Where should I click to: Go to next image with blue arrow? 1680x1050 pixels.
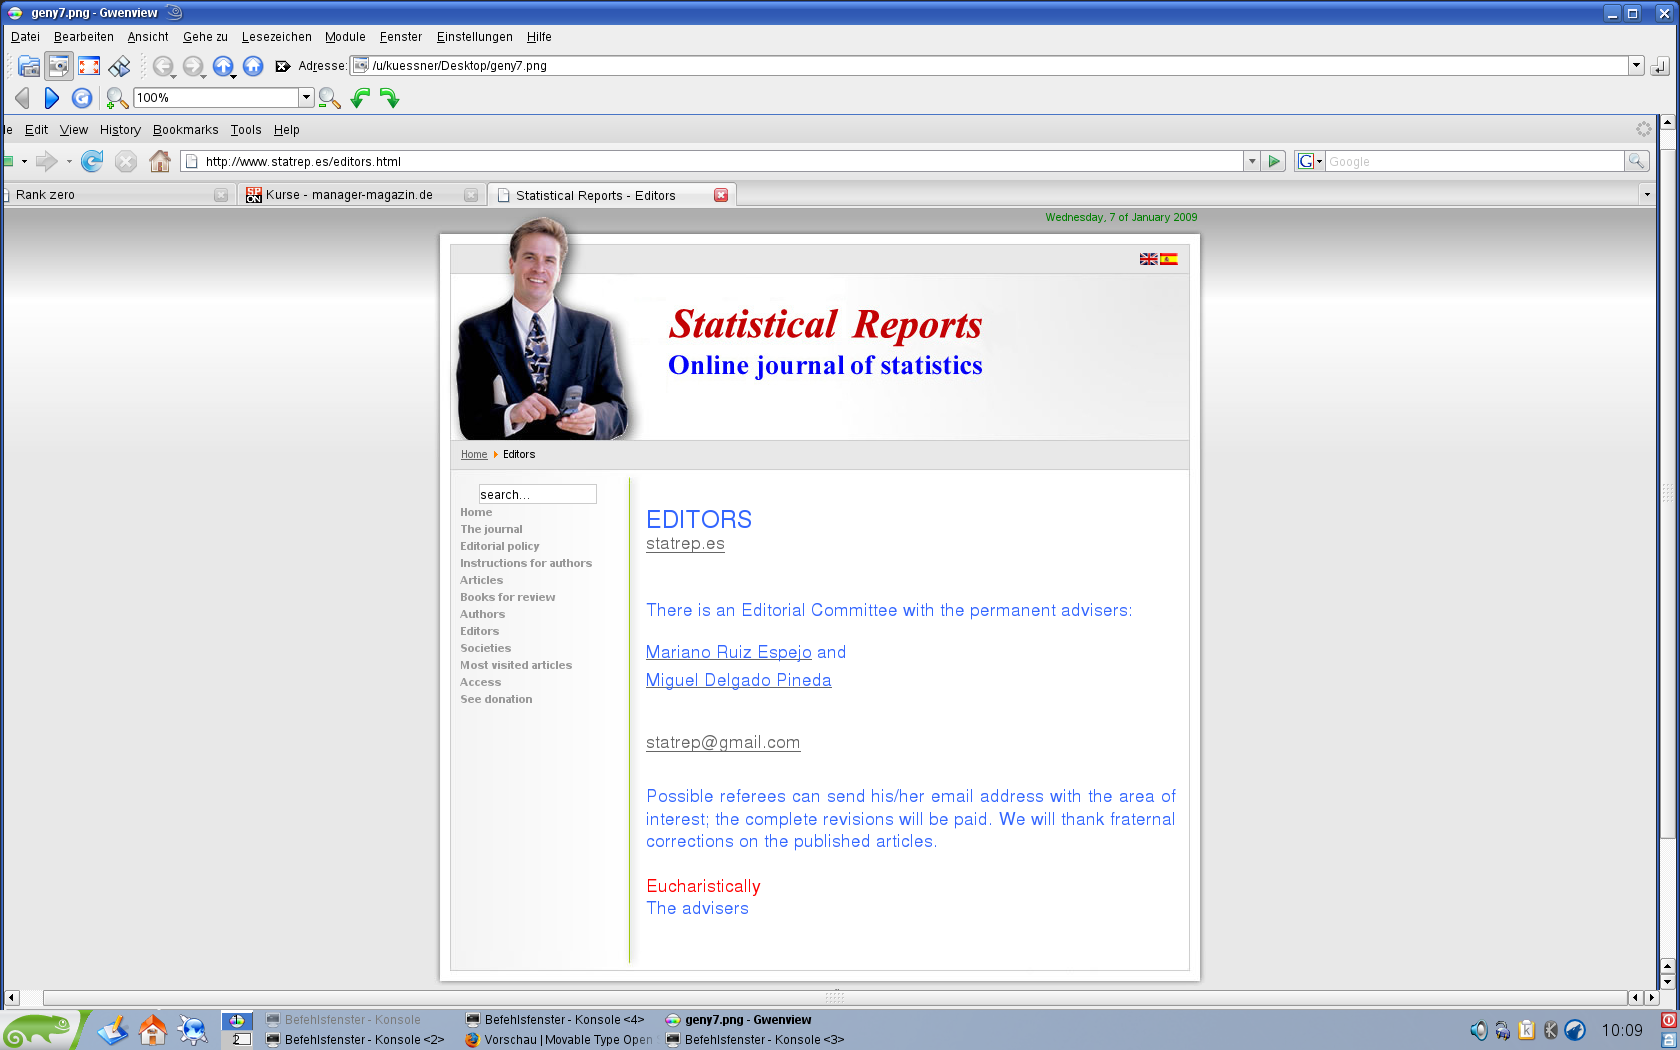(x=52, y=98)
